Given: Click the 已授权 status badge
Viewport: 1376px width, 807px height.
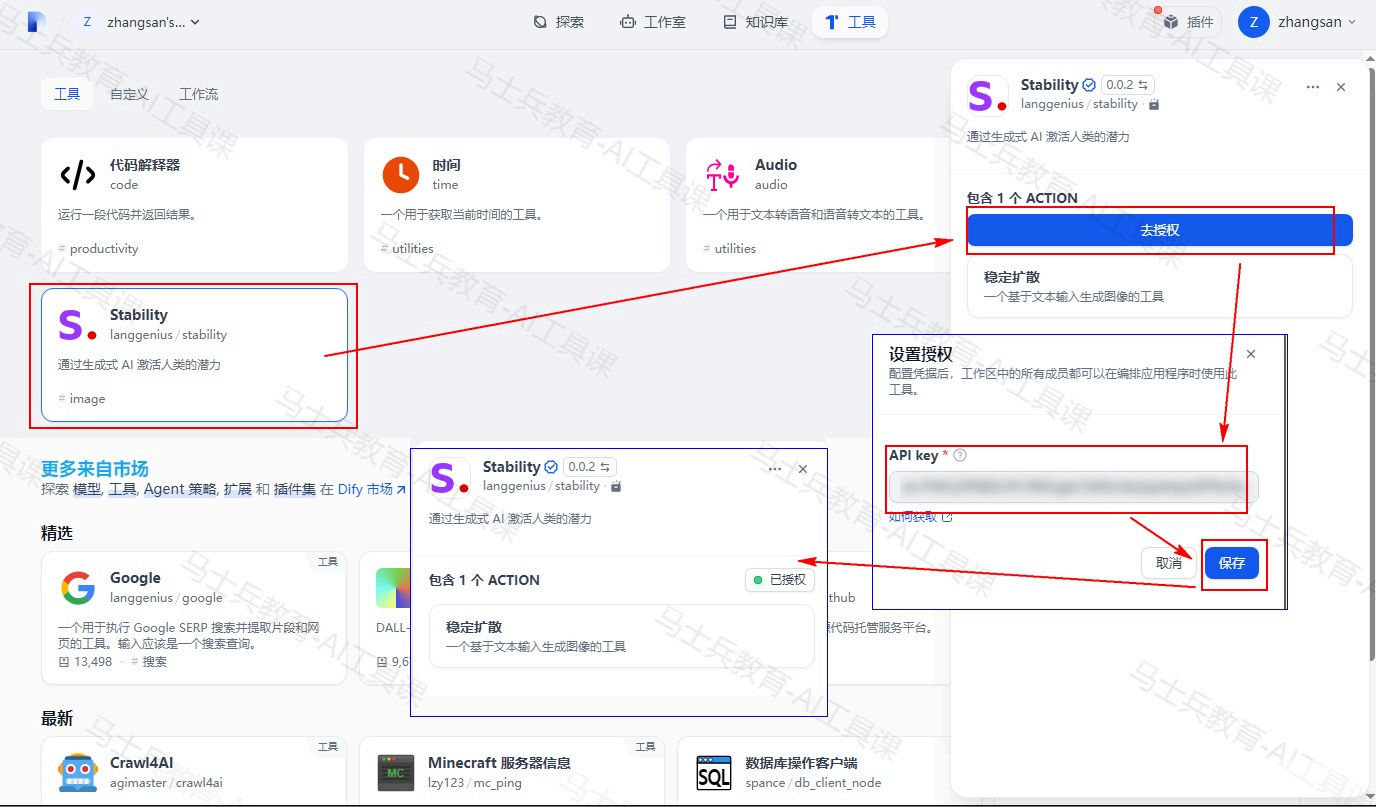Looking at the screenshot, I should [780, 580].
